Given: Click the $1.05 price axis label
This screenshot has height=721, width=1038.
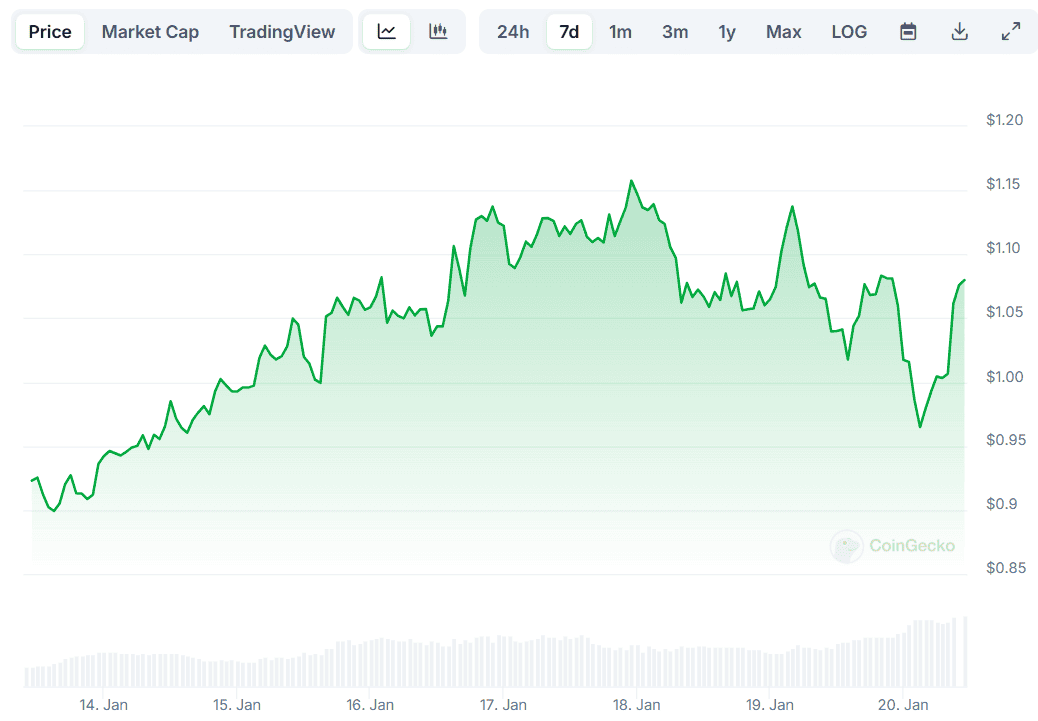Looking at the screenshot, I should [x=1004, y=312].
